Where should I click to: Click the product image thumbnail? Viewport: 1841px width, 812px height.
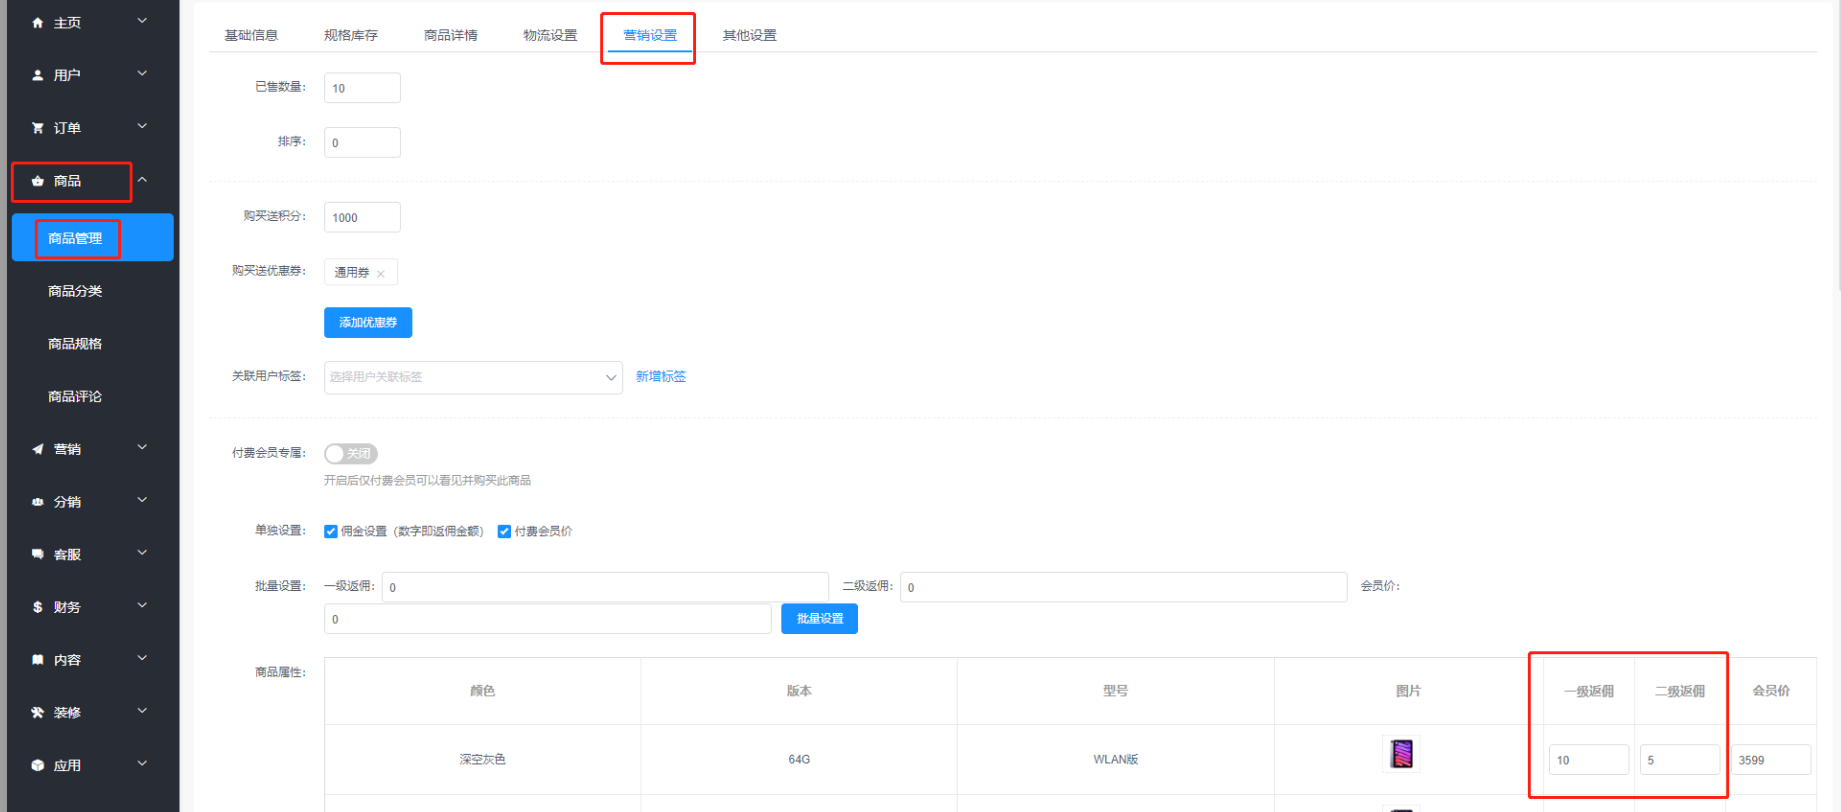click(1401, 754)
